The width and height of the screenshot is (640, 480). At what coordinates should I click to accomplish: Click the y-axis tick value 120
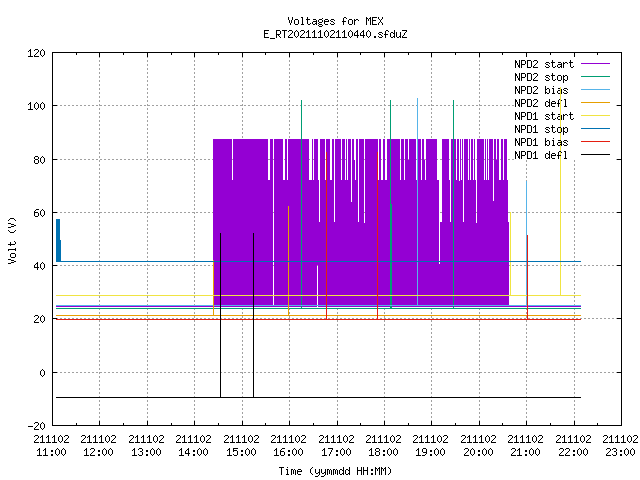click(36, 53)
